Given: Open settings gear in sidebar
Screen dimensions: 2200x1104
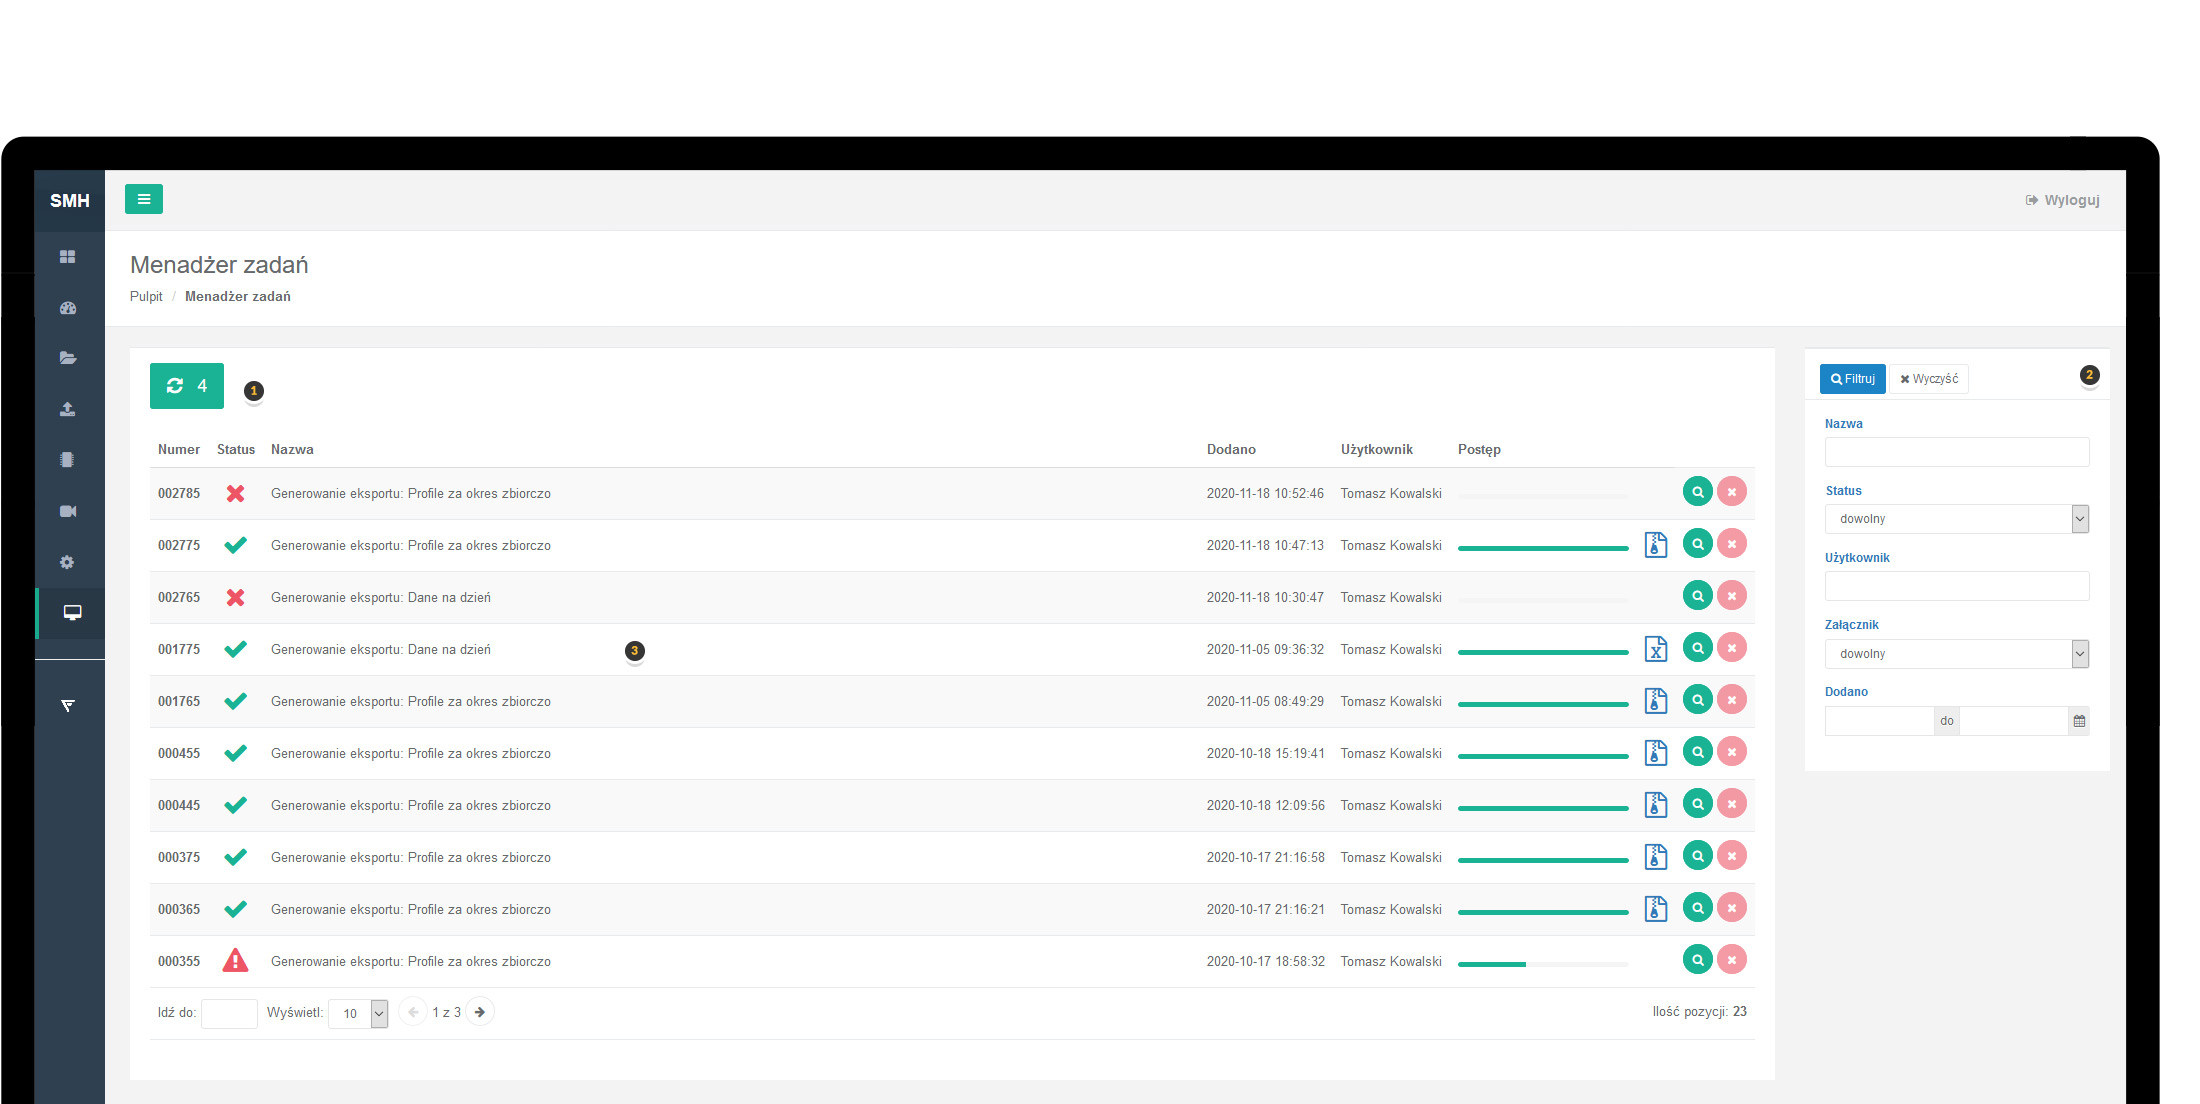Looking at the screenshot, I should [x=68, y=562].
